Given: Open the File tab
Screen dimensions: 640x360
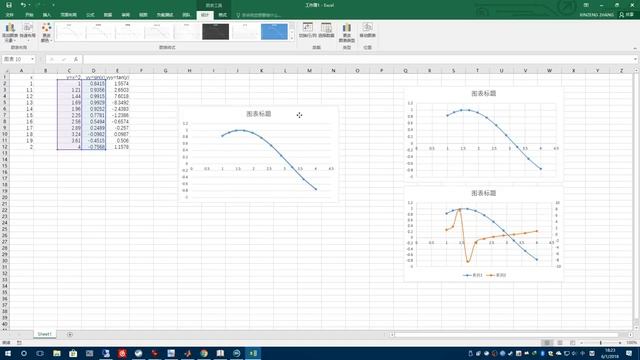Looking at the screenshot, I should coord(9,15).
